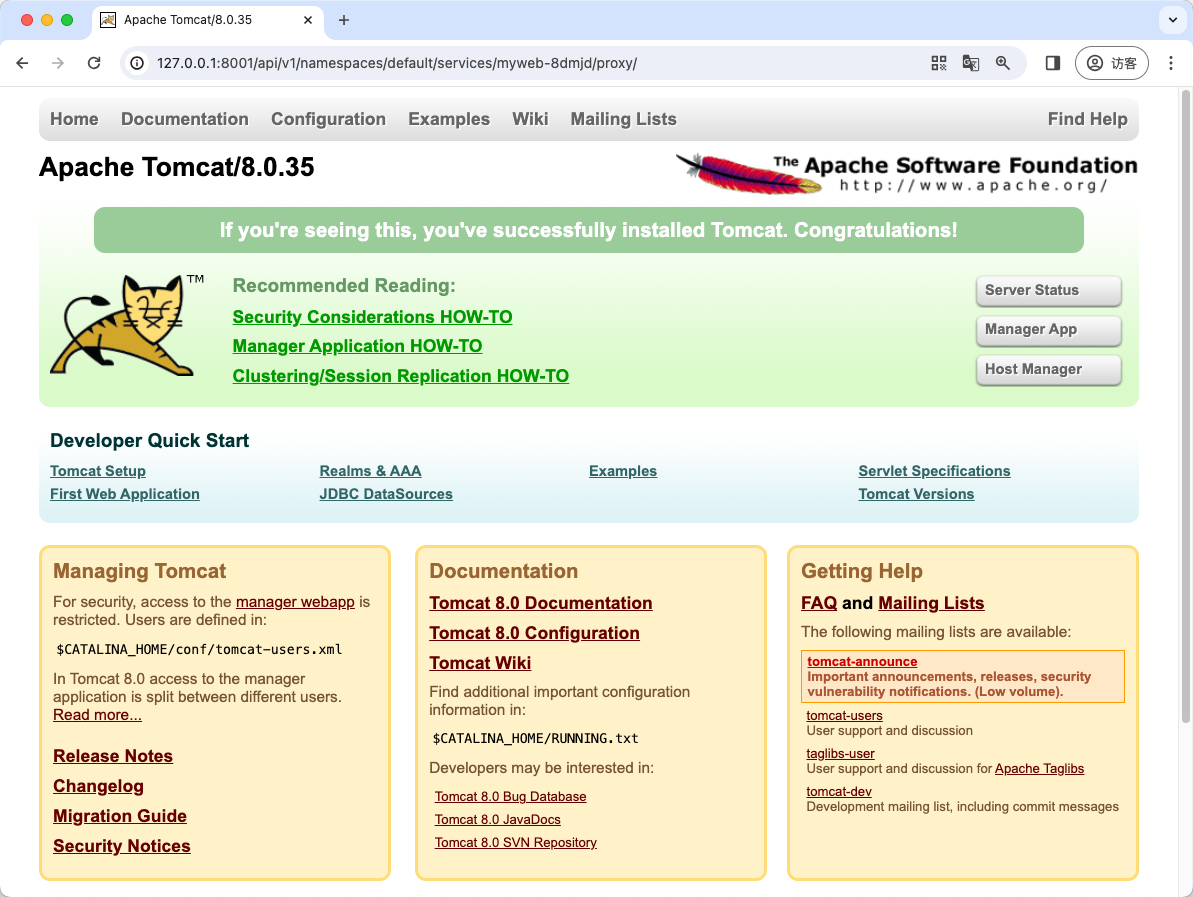The image size is (1193, 897).
Task: Open the site information icon in address bar
Action: [137, 63]
